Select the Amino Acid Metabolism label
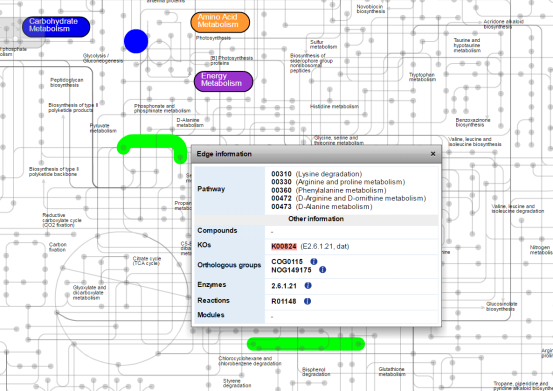 pyautogui.click(x=220, y=22)
